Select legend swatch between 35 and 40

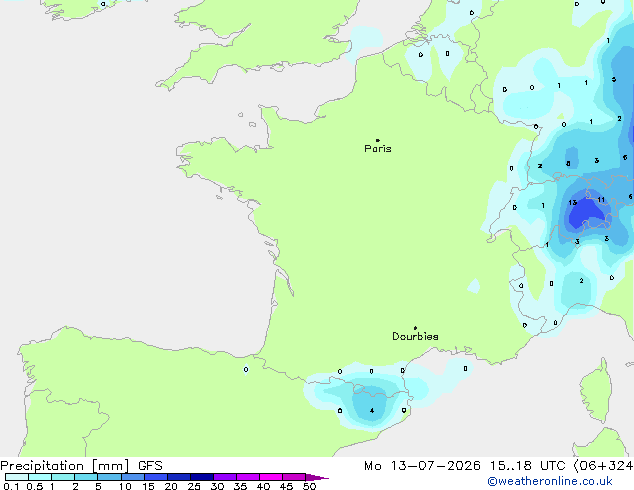(x=248, y=477)
